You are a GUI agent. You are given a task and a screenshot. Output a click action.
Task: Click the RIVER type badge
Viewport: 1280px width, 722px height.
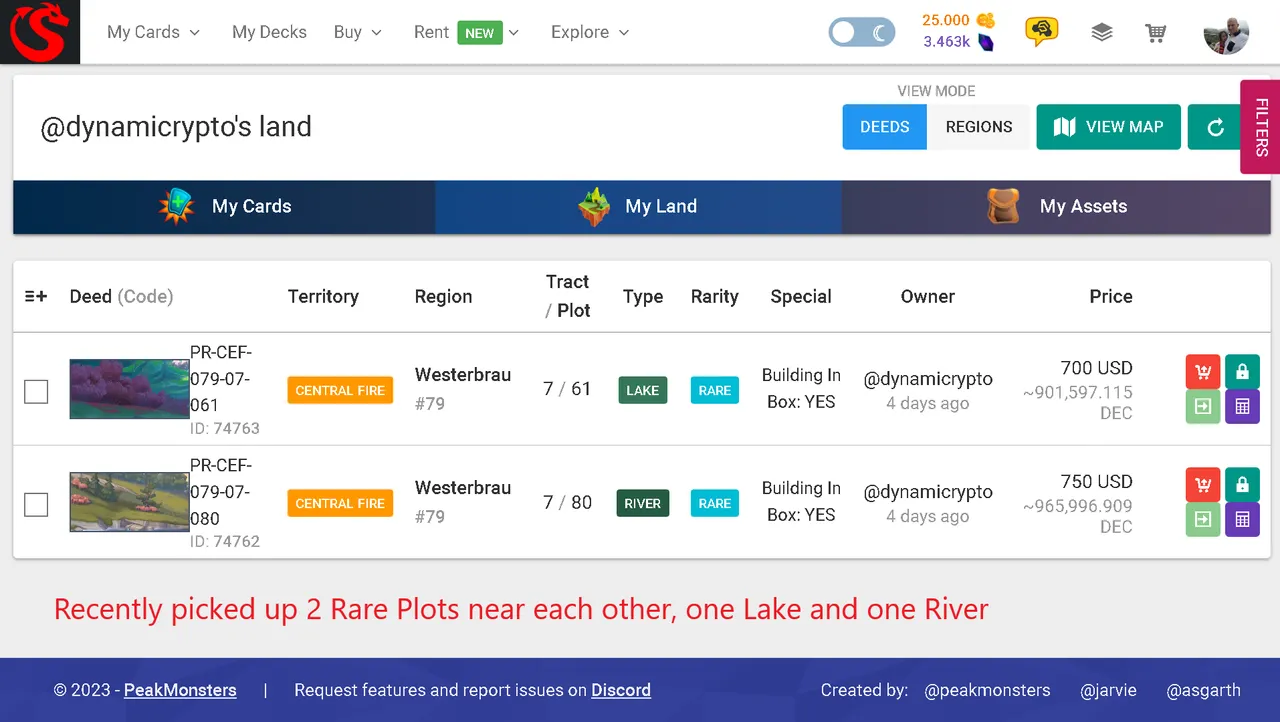pyautogui.click(x=643, y=503)
